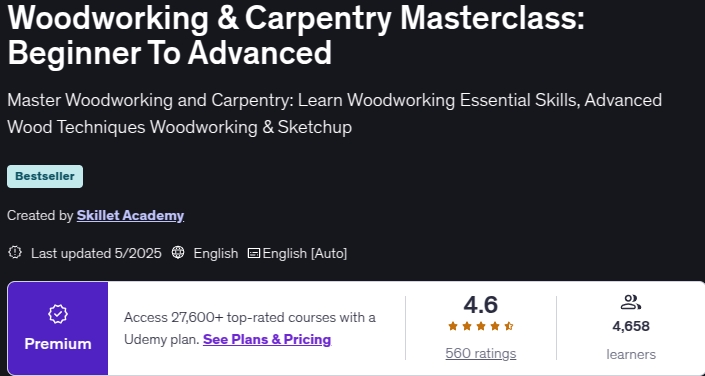Open the 560 ratings link
Viewport: 705px width, 376px height.
pyautogui.click(x=481, y=354)
